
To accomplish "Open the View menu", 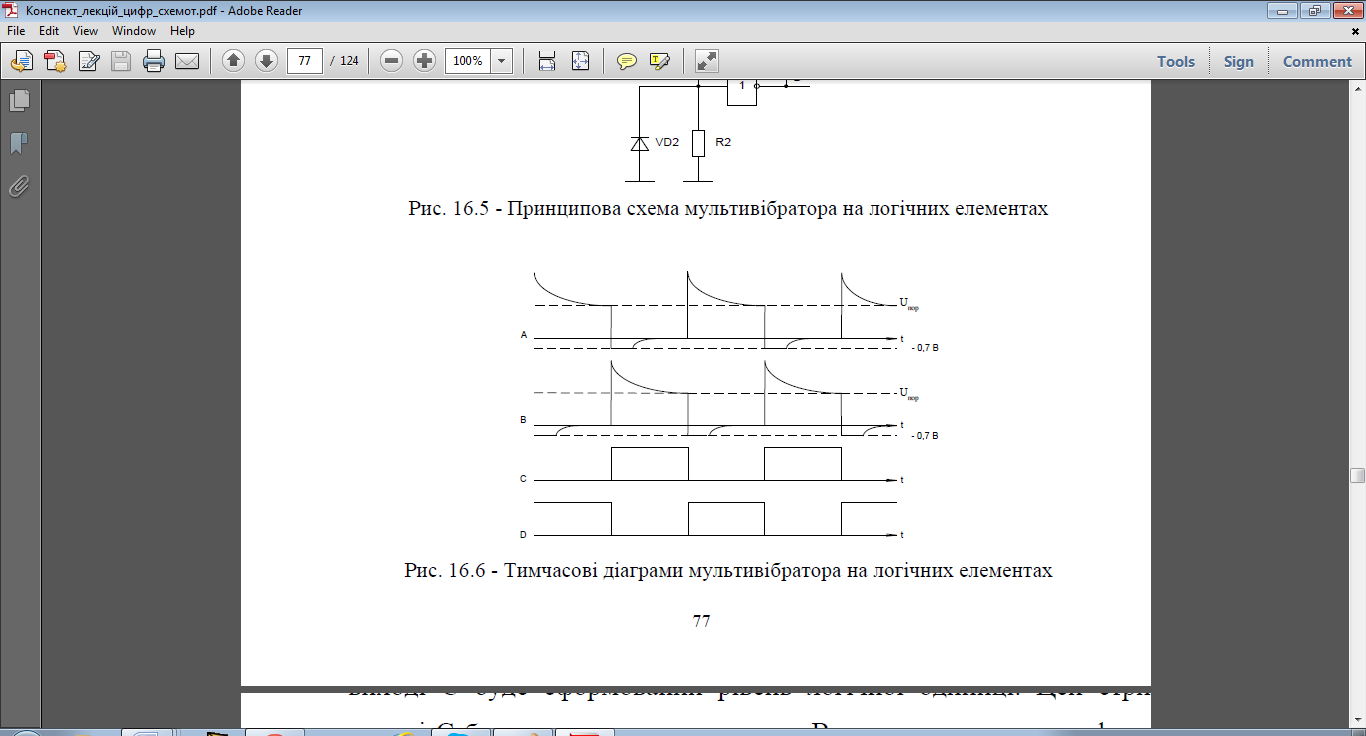I will (85, 31).
